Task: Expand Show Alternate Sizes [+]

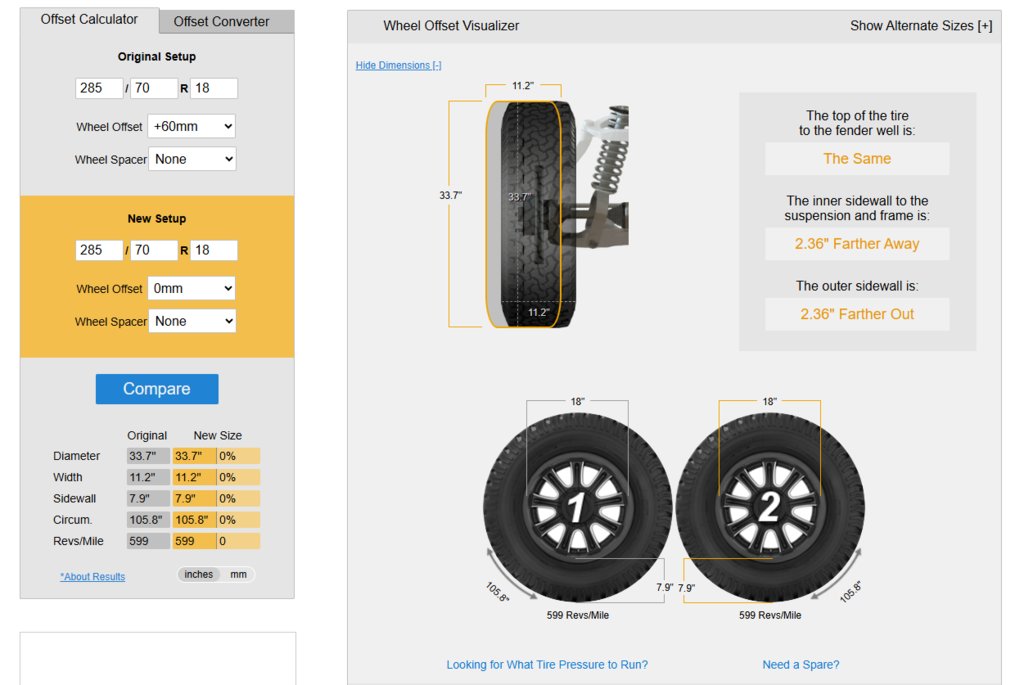Action: [921, 25]
